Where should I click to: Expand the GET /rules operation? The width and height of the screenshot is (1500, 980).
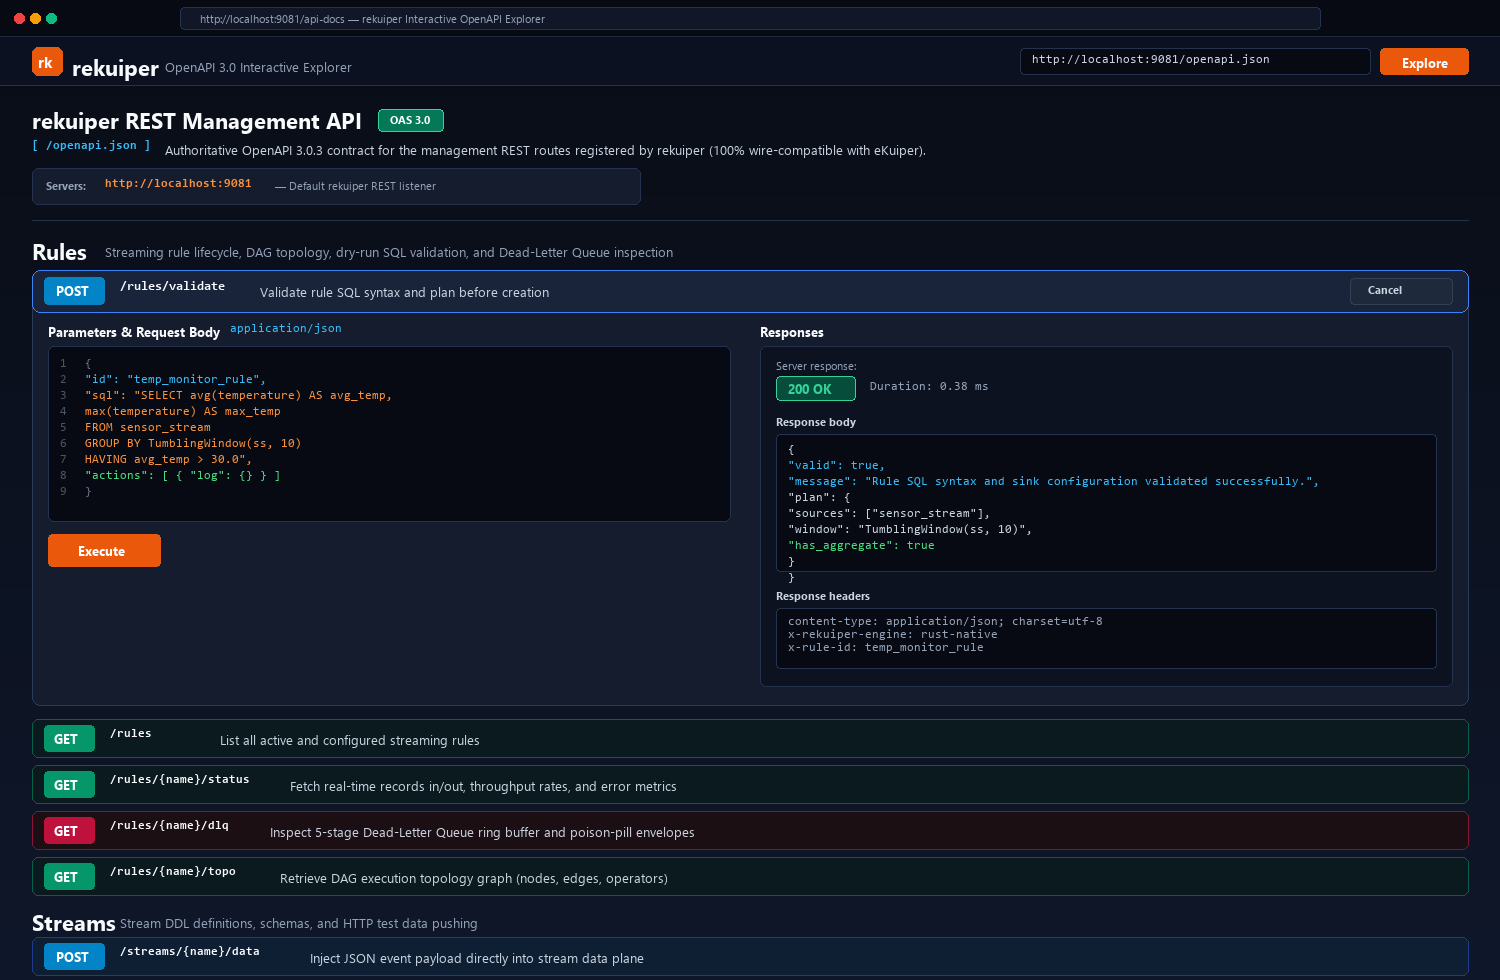click(750, 739)
